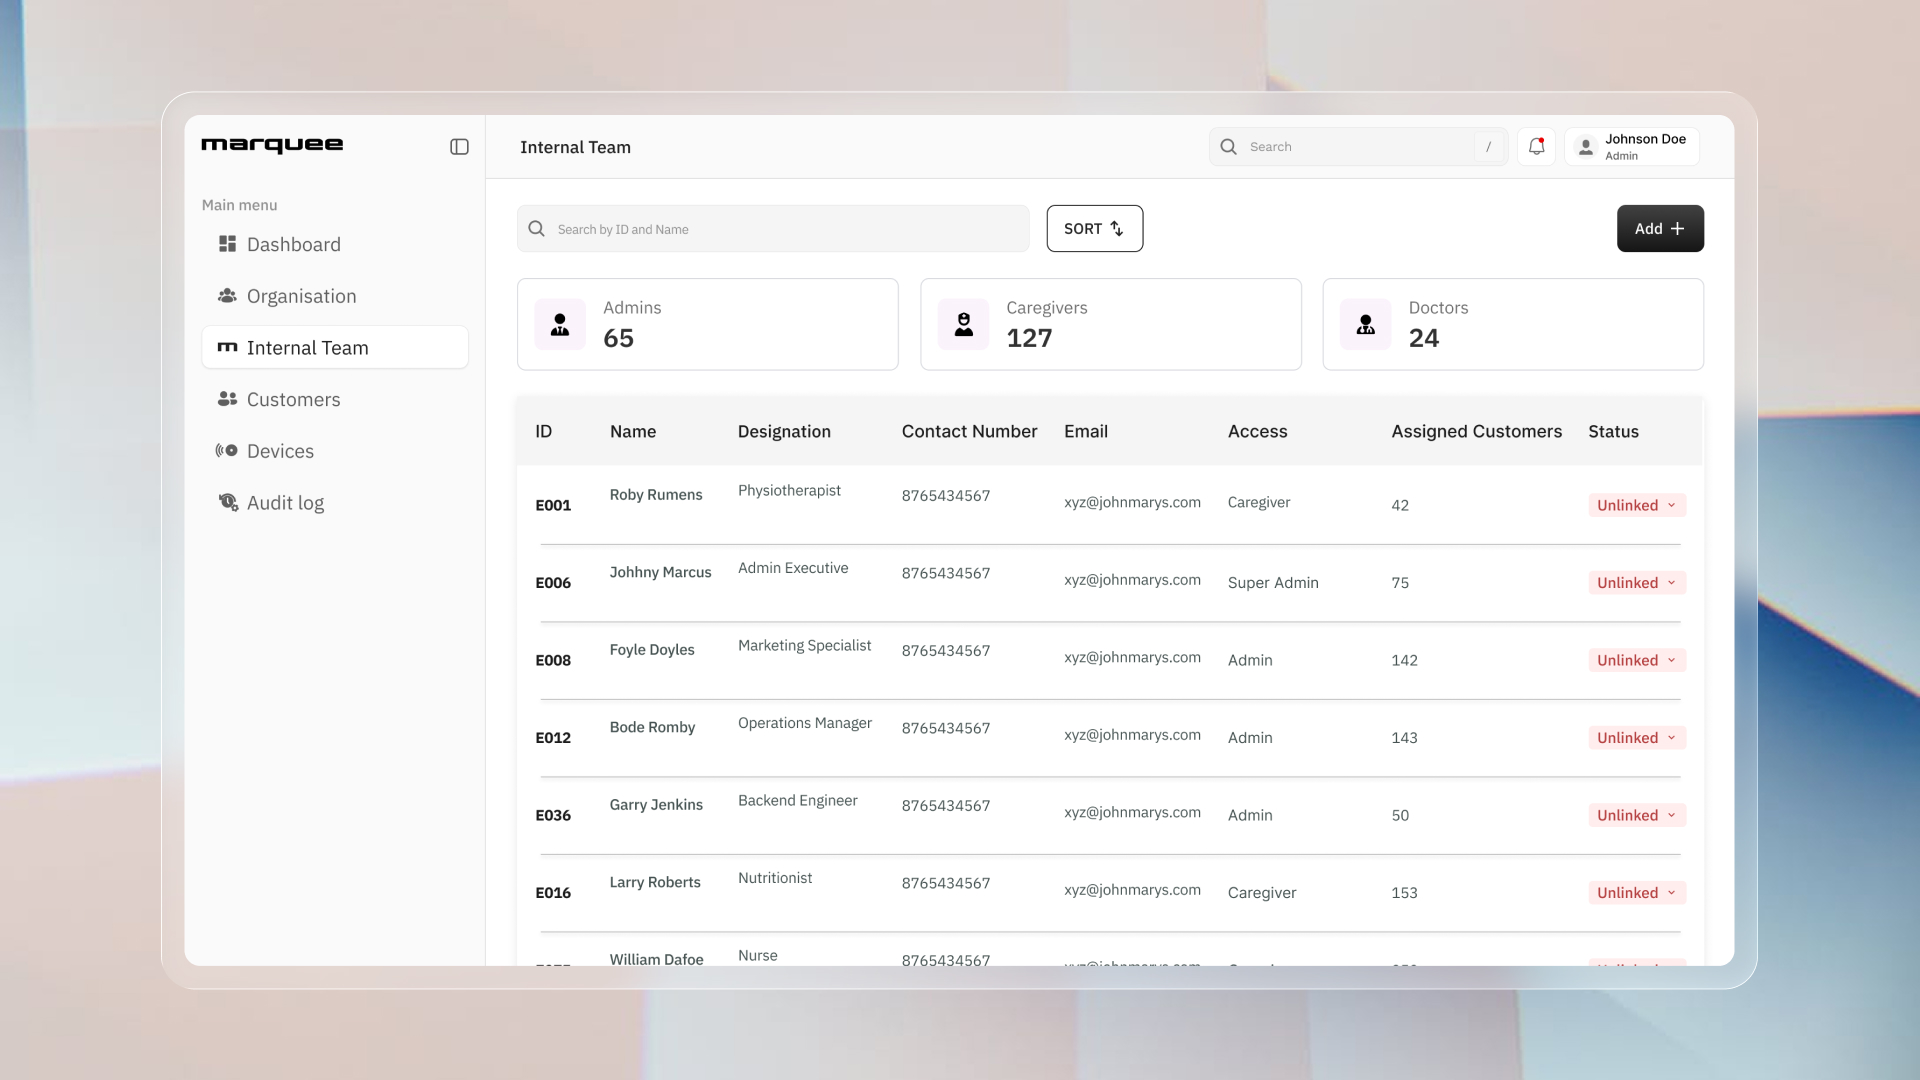Image resolution: width=1920 pixels, height=1080 pixels.
Task: Open the Devices page
Action: (x=335, y=451)
